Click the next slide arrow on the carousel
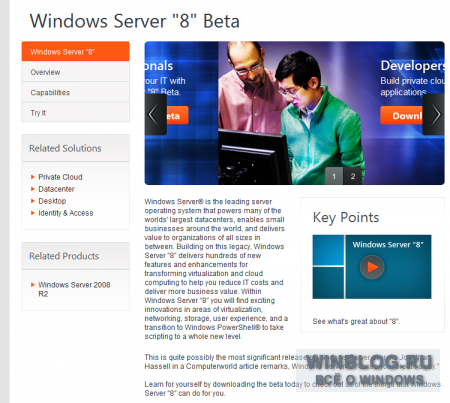450x403 pixels. (x=433, y=115)
